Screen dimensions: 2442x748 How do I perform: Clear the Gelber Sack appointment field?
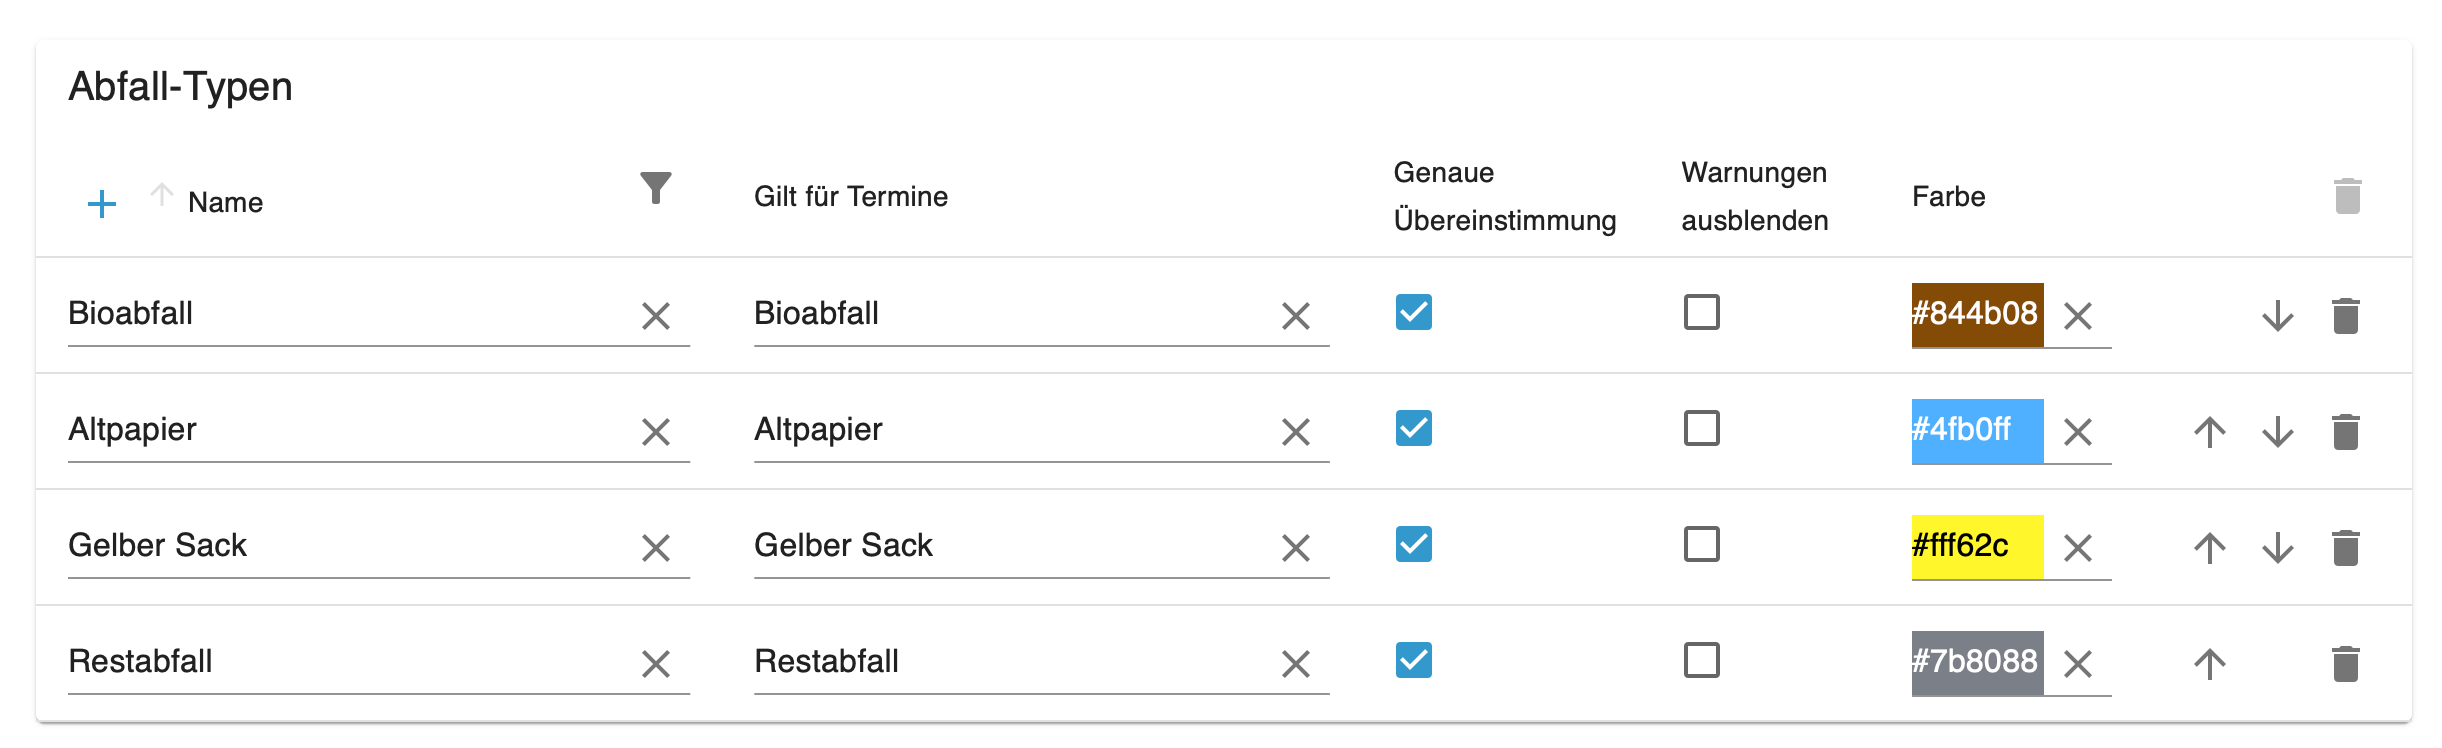pyautogui.click(x=1296, y=548)
